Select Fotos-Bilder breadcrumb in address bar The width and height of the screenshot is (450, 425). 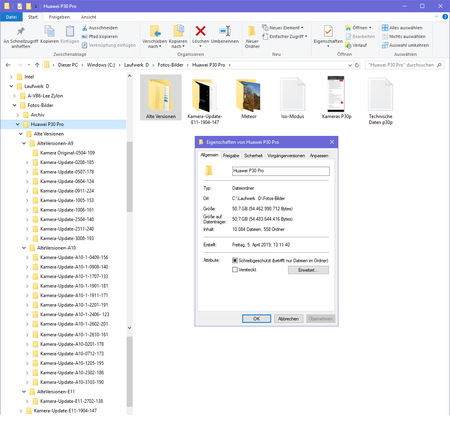170,65
